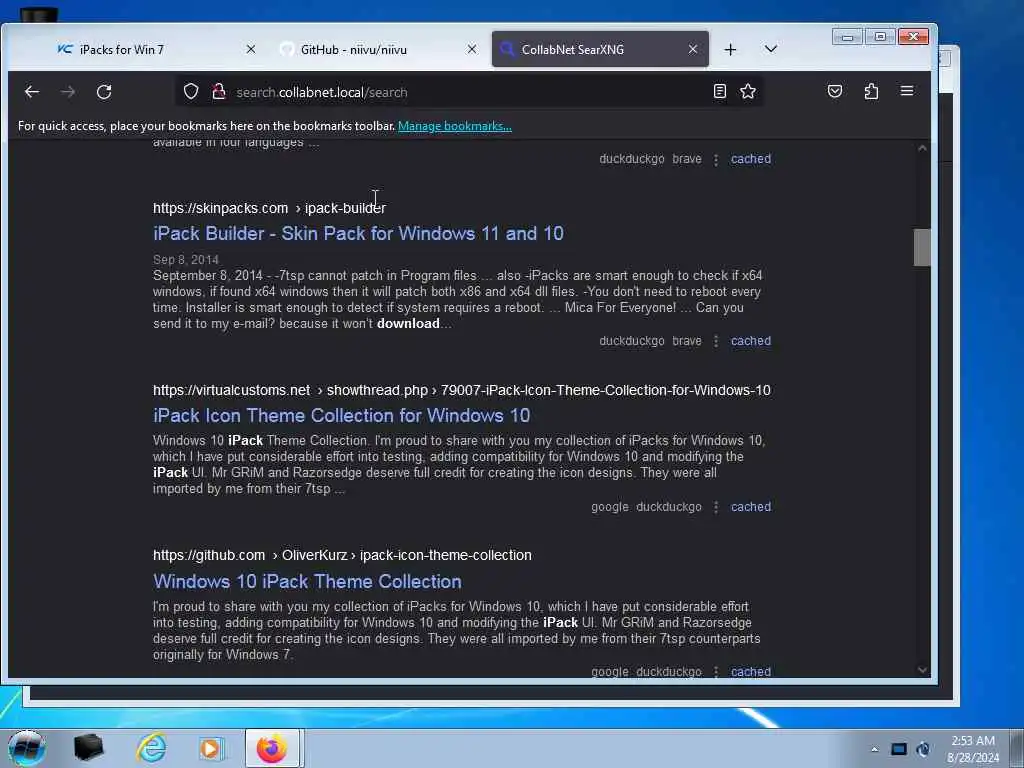
Task: Open the virtualcustoms.net showthread URL
Action: [462, 390]
